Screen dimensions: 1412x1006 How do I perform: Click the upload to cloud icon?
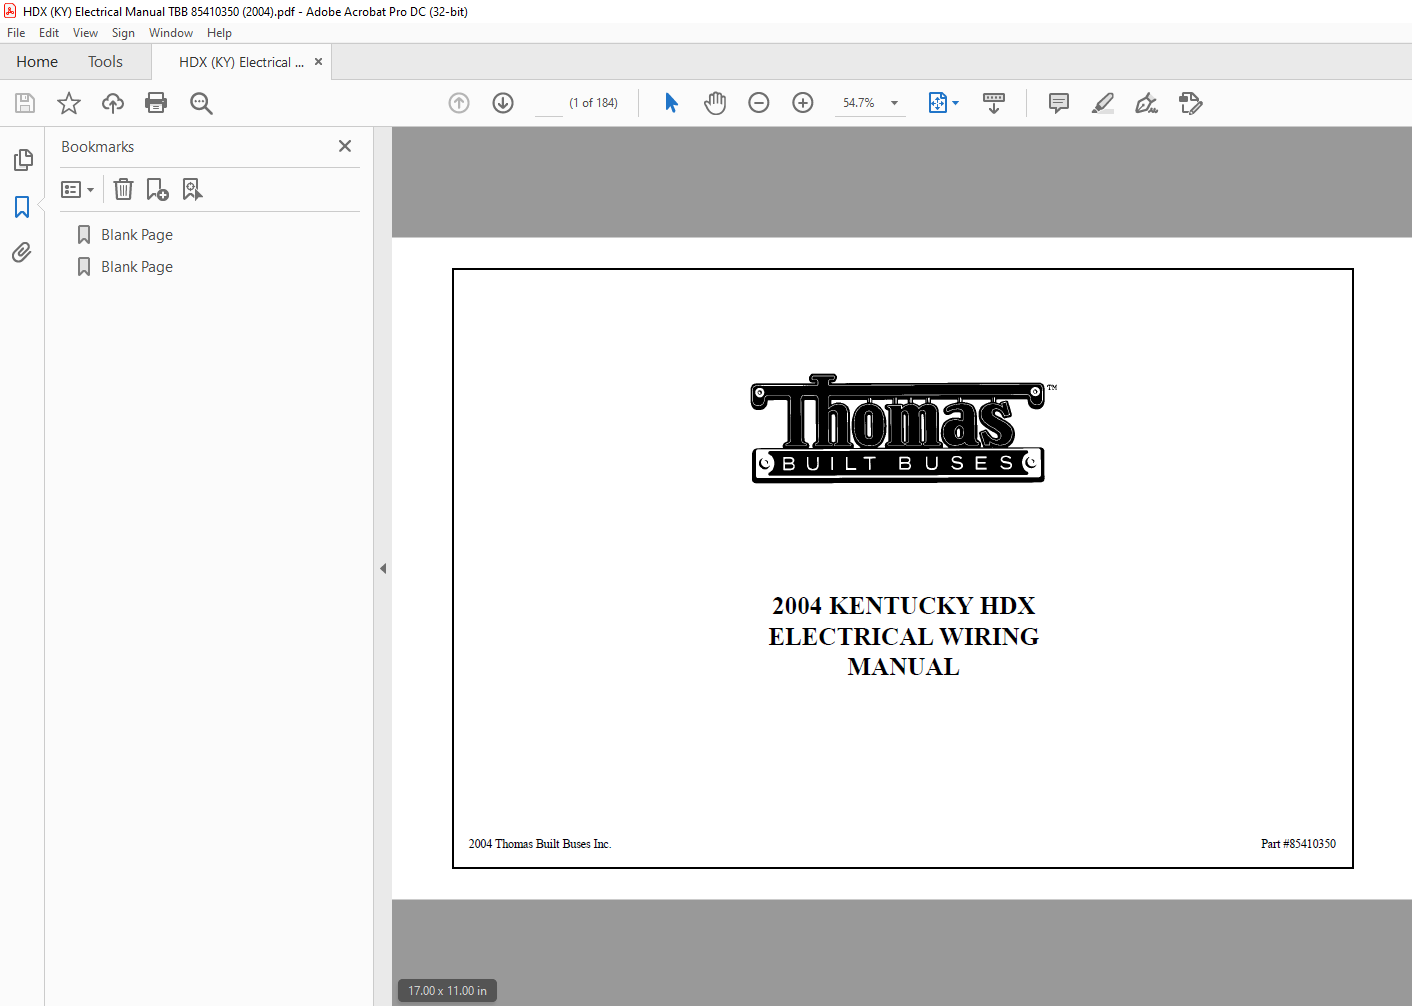[113, 103]
